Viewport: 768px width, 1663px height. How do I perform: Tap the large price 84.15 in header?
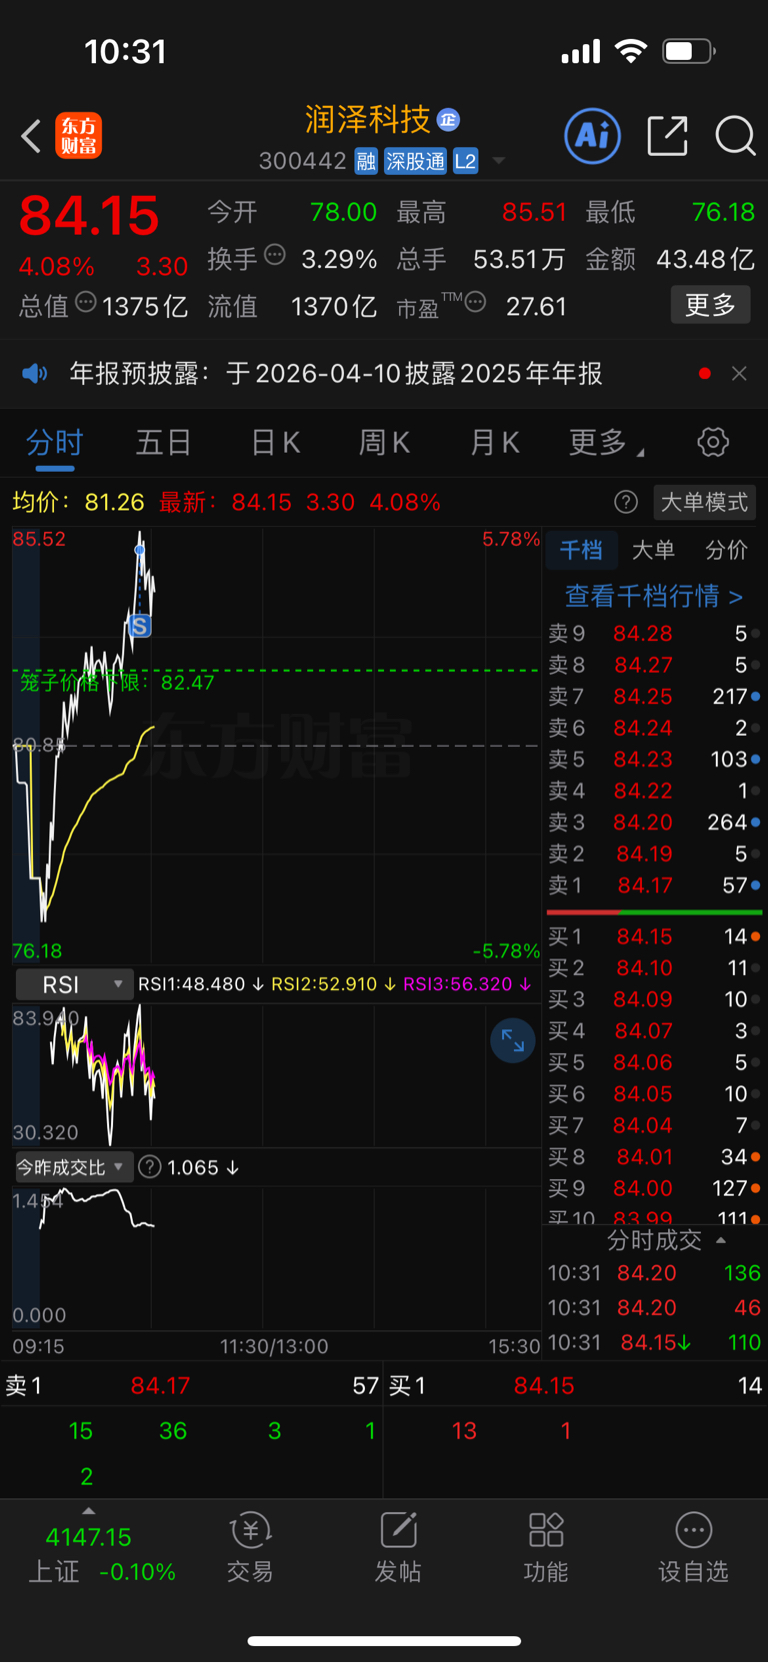tap(89, 215)
